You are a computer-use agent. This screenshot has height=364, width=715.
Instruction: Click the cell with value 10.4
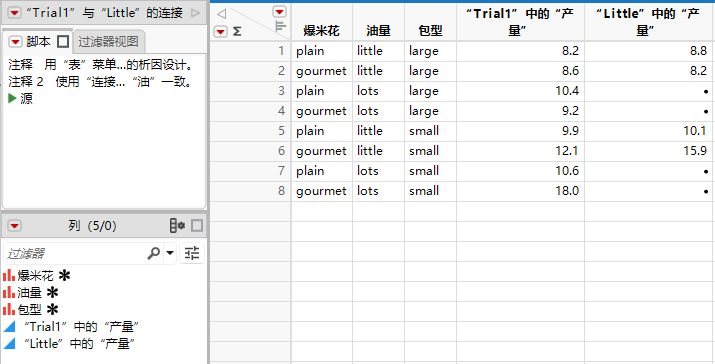point(520,91)
